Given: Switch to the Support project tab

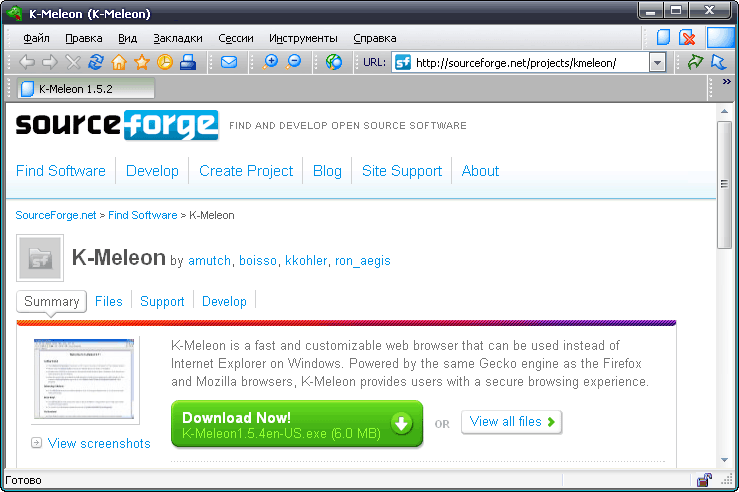Looking at the screenshot, I should [162, 301].
